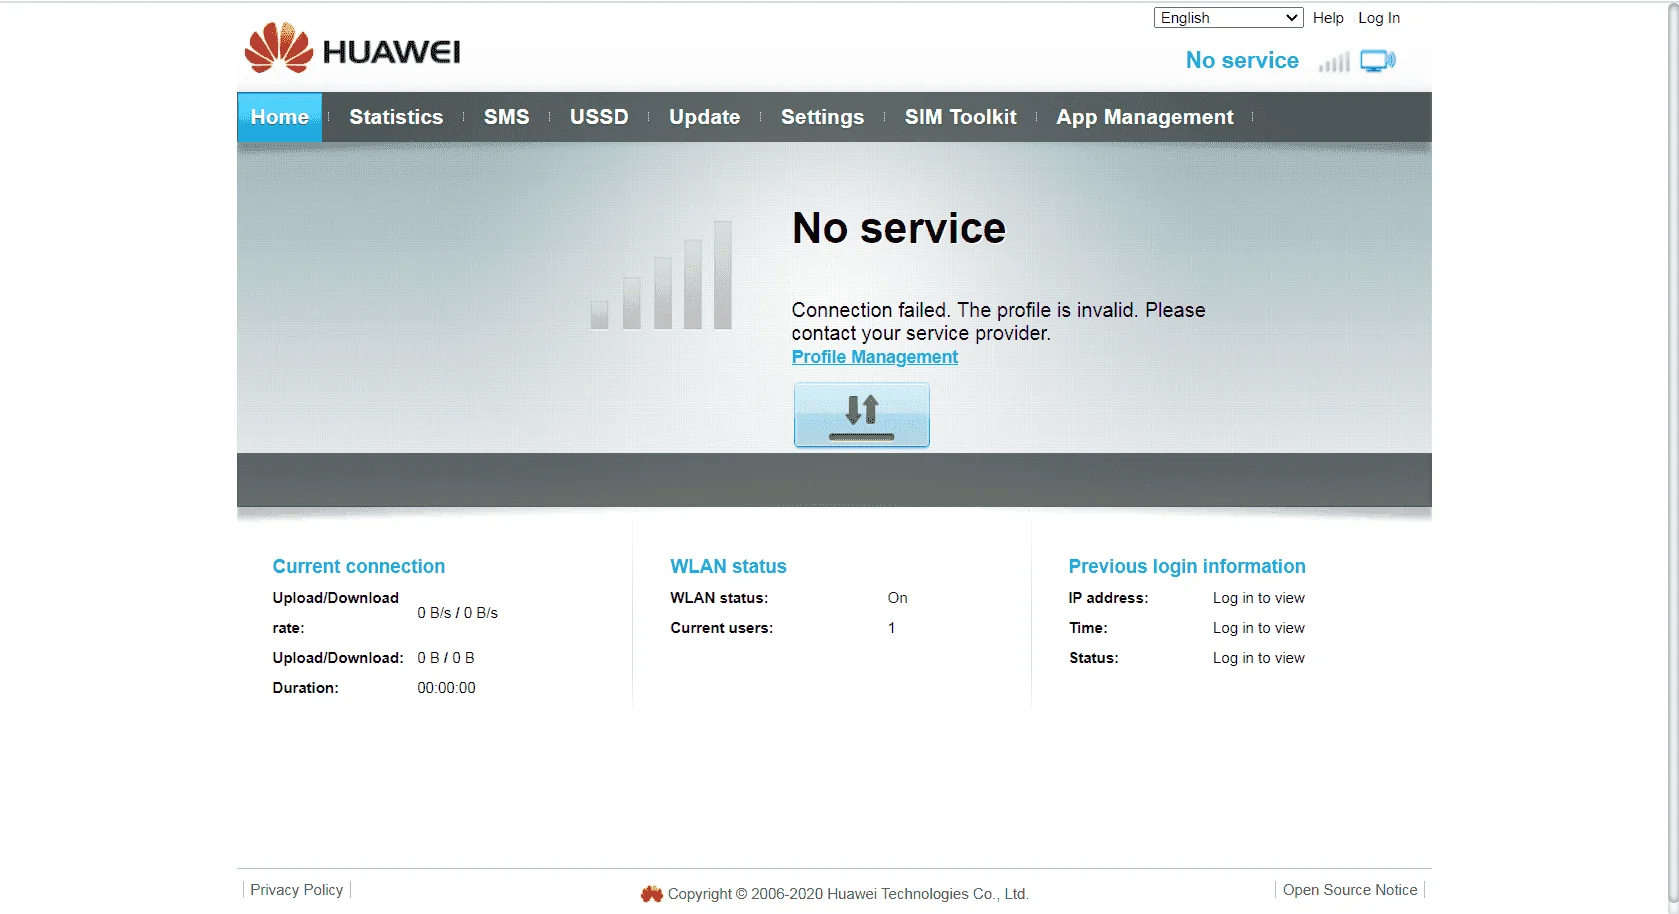
Task: Click the WLAN status On value
Action: pos(898,598)
